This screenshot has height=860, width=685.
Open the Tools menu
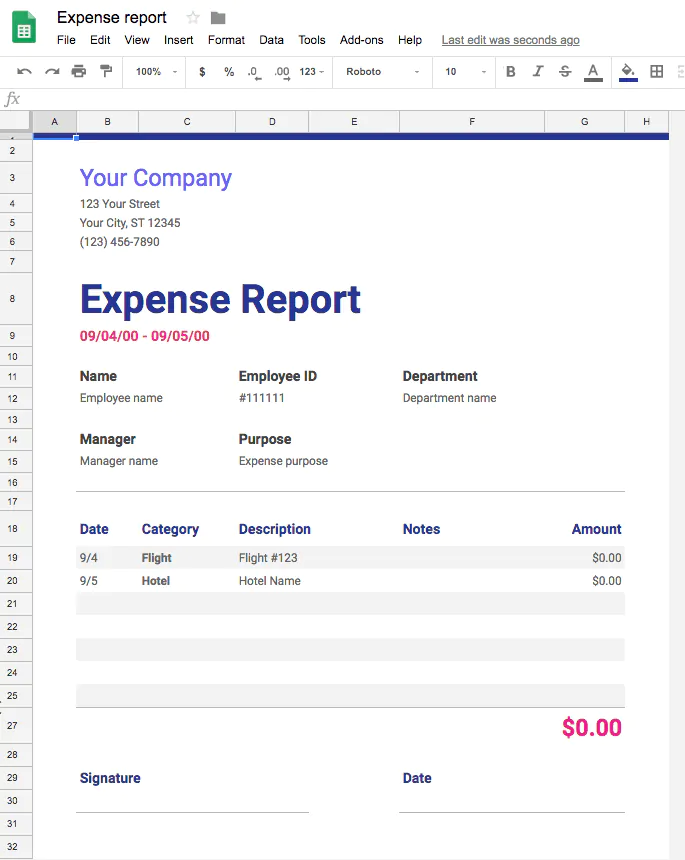click(312, 40)
